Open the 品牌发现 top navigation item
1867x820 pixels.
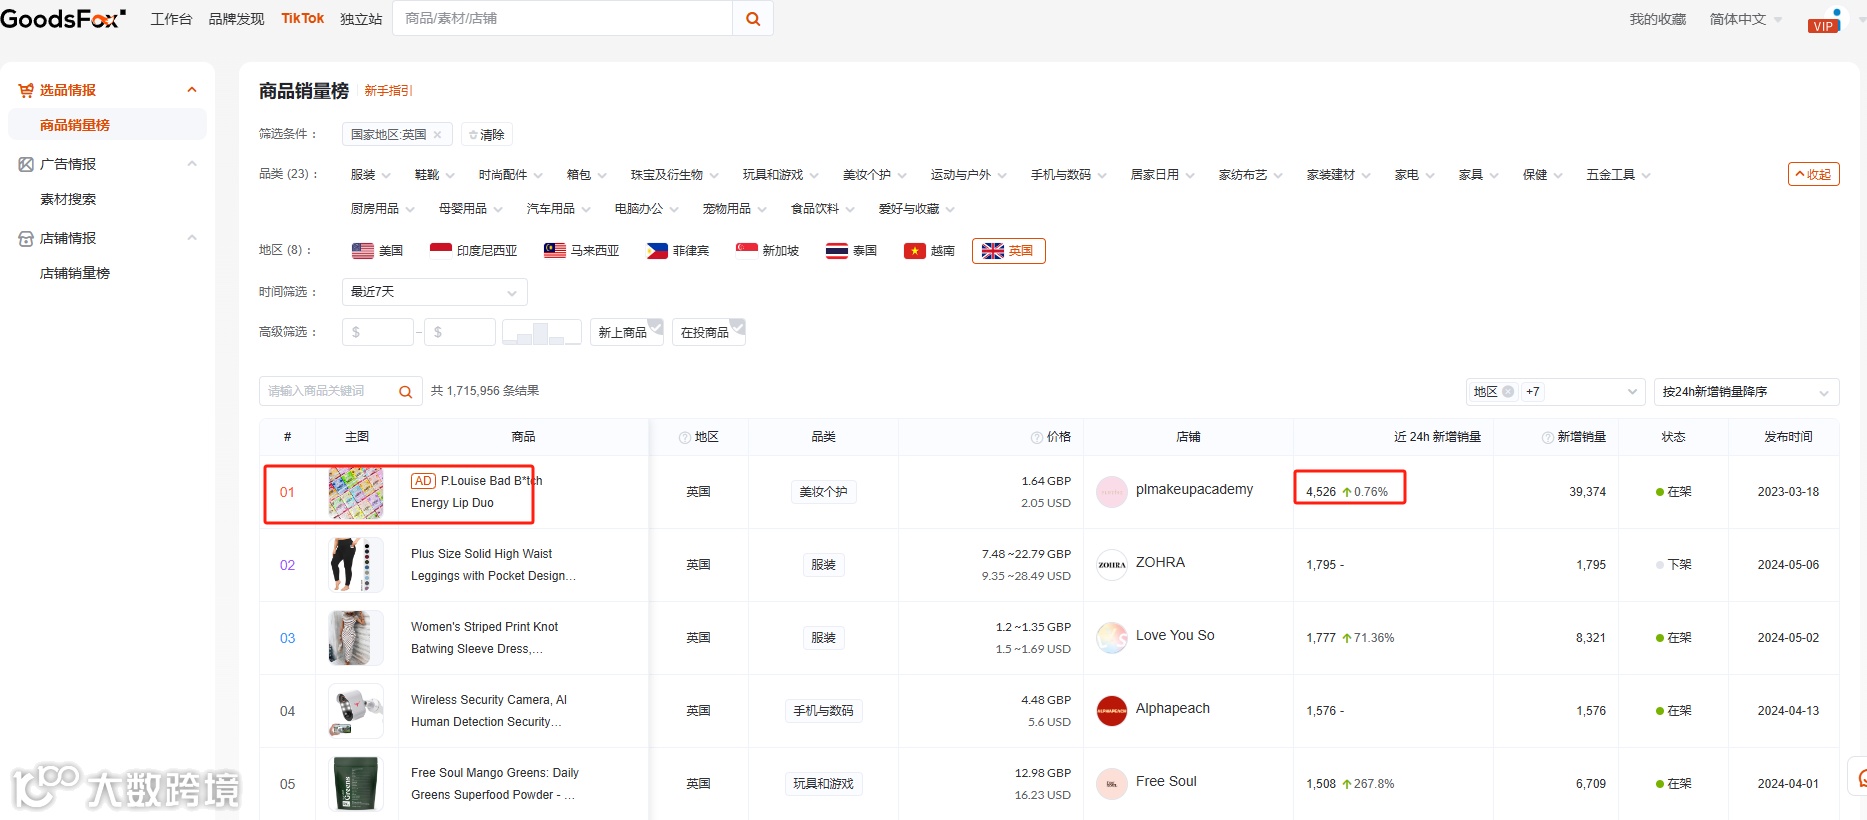pyautogui.click(x=236, y=19)
